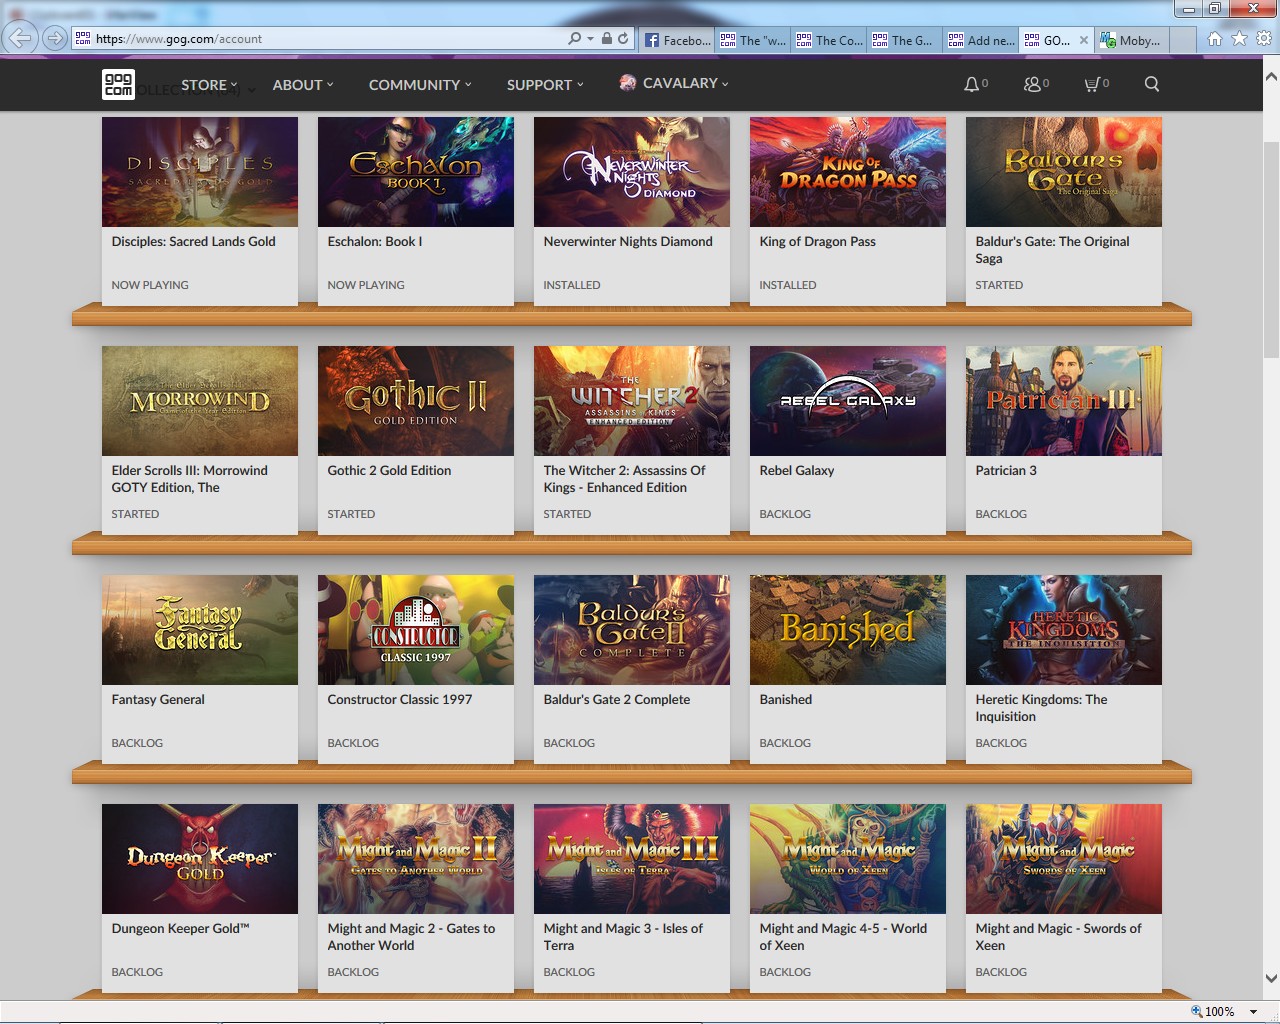Open Might and Magic III cover
The image size is (1280, 1024).
(x=632, y=859)
